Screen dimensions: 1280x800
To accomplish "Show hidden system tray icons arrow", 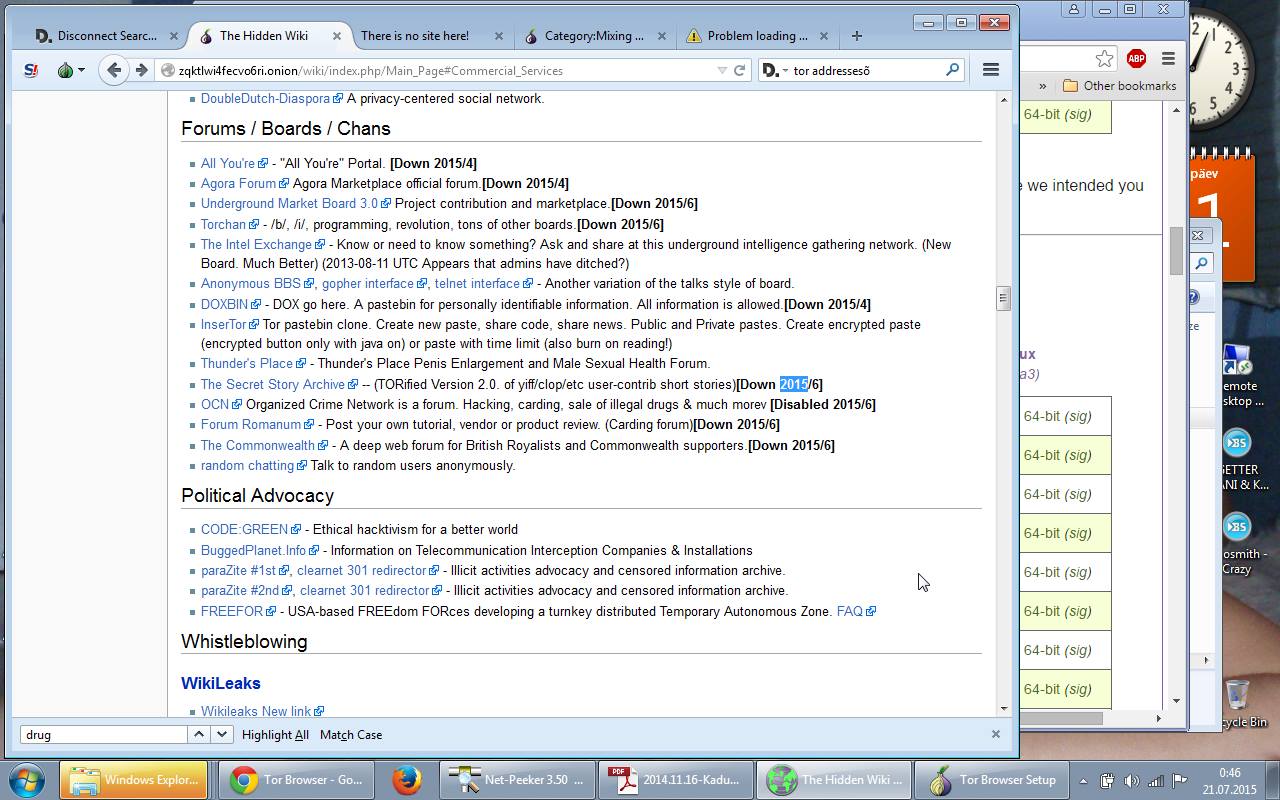I will point(1084,781).
